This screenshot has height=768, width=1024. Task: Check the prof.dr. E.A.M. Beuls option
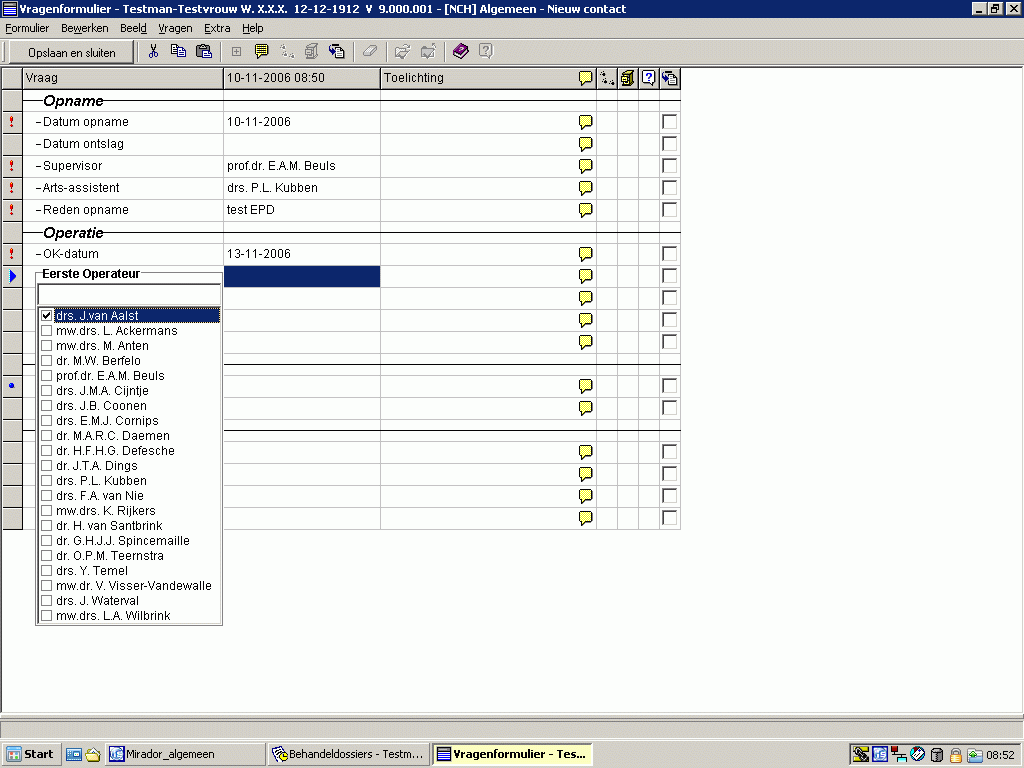[x=47, y=376]
